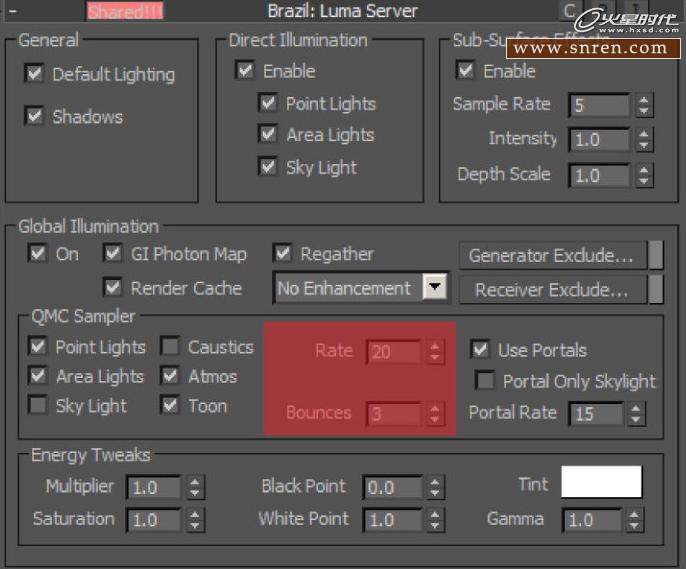The width and height of the screenshot is (686, 569).
Task: Toggle the General Shadows checkbox
Action: click(35, 116)
